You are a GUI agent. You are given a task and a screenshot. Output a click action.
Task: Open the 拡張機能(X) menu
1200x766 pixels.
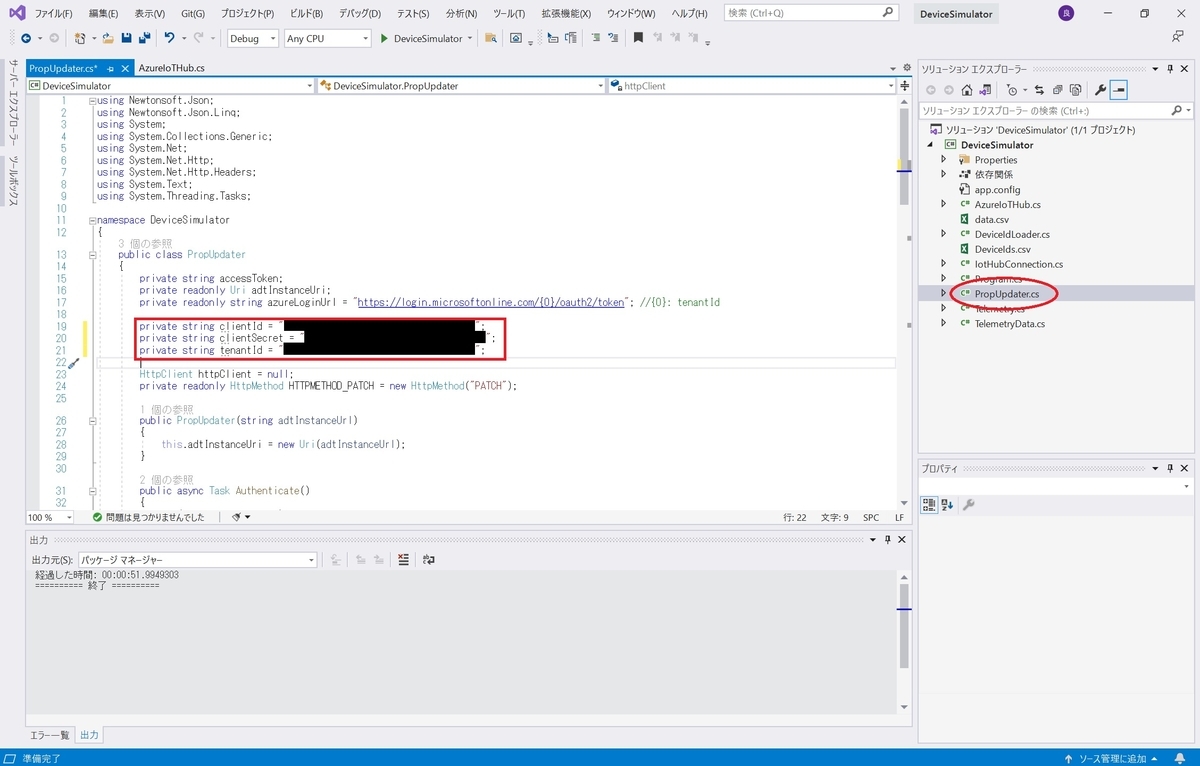pyautogui.click(x=566, y=14)
